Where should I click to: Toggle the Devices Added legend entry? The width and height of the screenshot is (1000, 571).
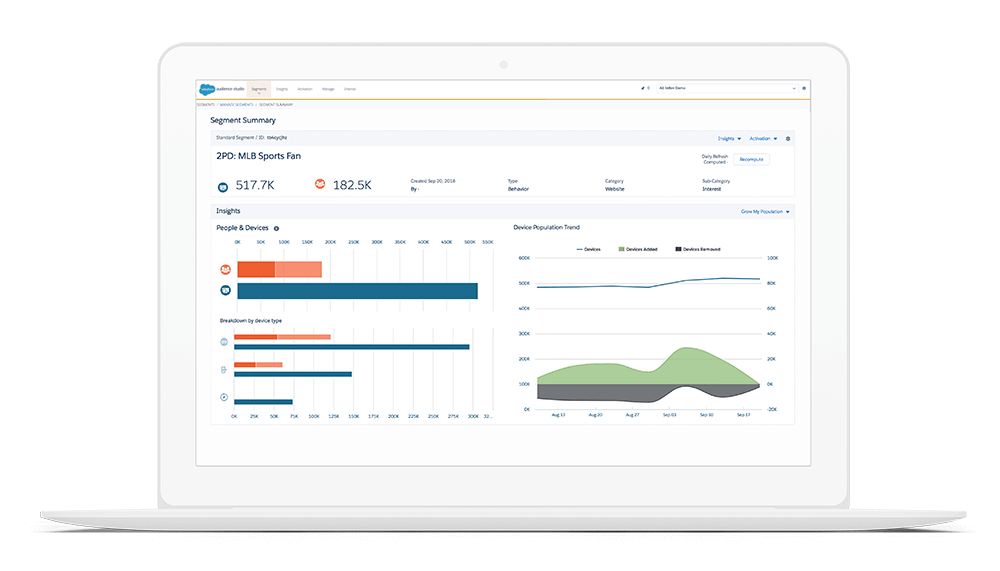pos(638,248)
